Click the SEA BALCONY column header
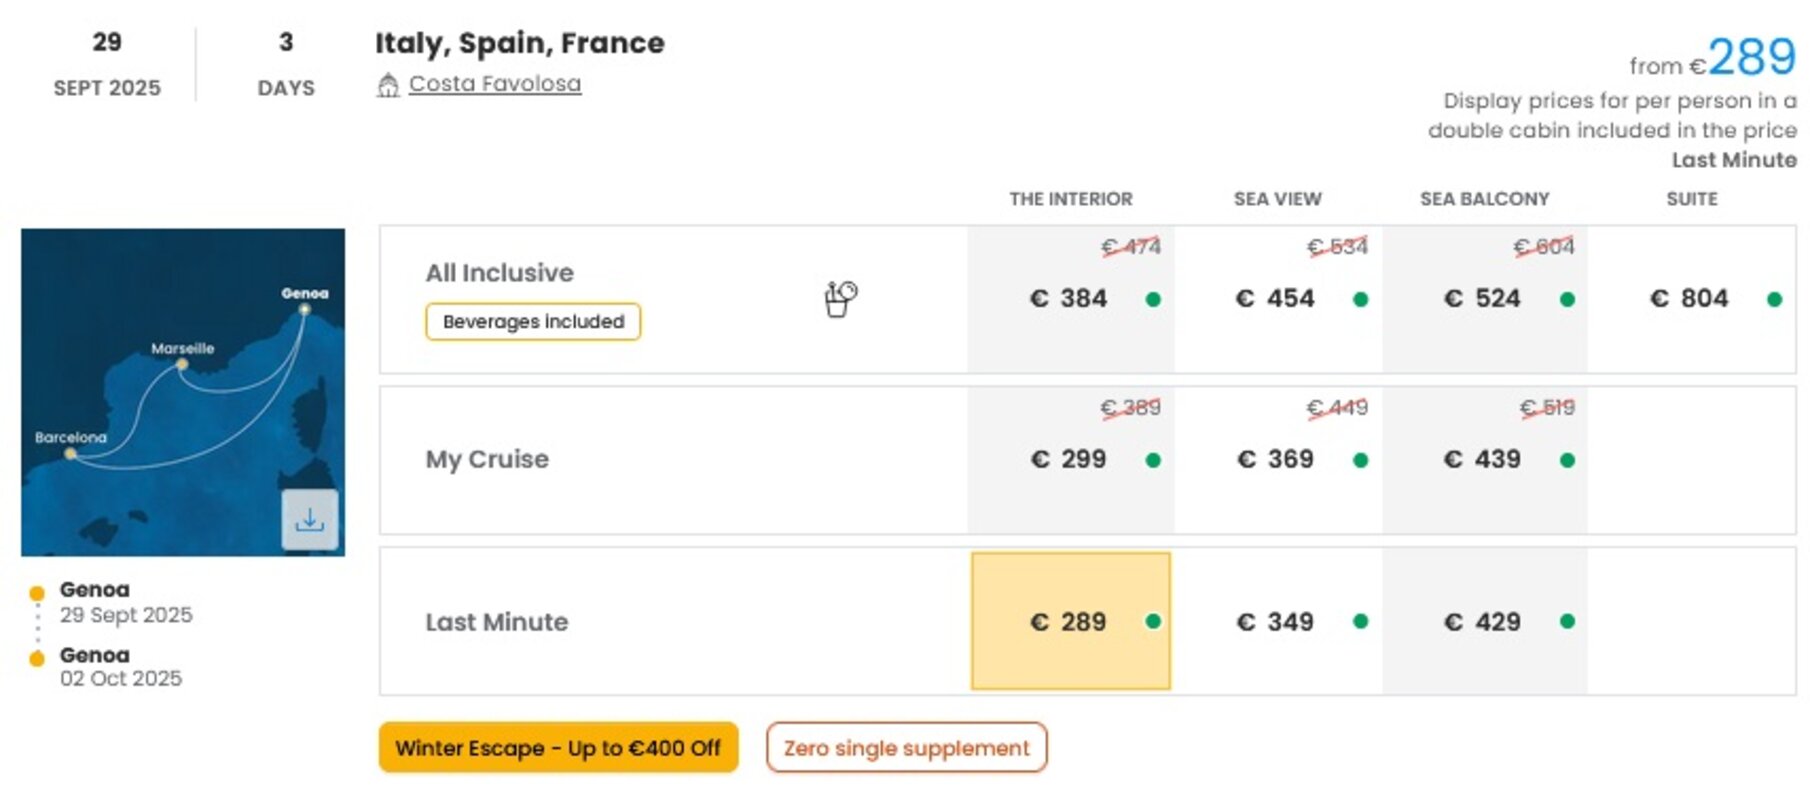The width and height of the screenshot is (1810, 800). tap(1485, 199)
